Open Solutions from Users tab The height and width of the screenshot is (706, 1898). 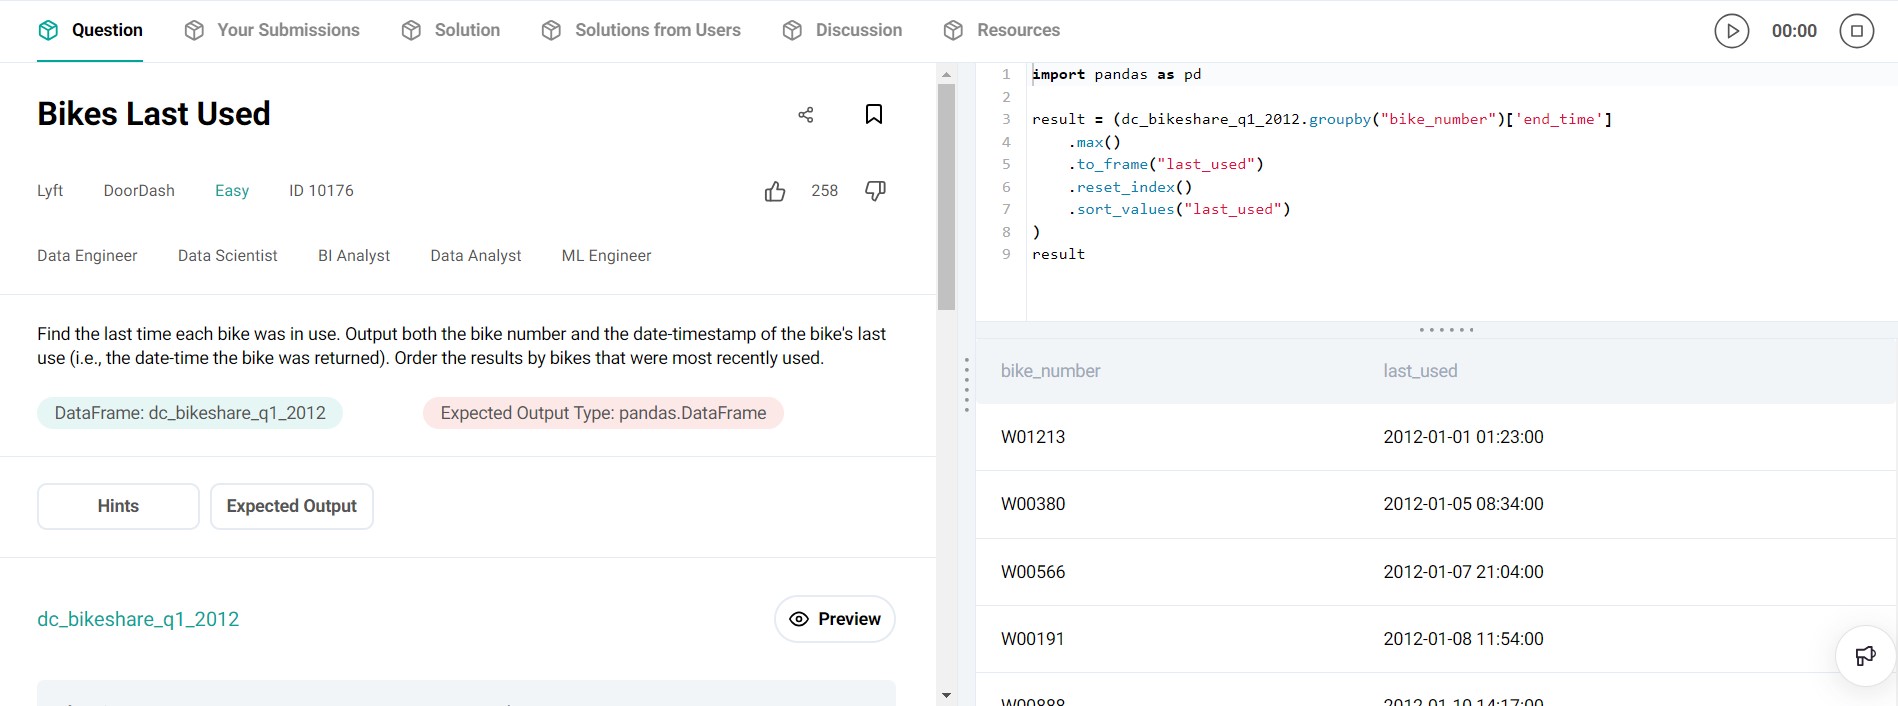(657, 30)
